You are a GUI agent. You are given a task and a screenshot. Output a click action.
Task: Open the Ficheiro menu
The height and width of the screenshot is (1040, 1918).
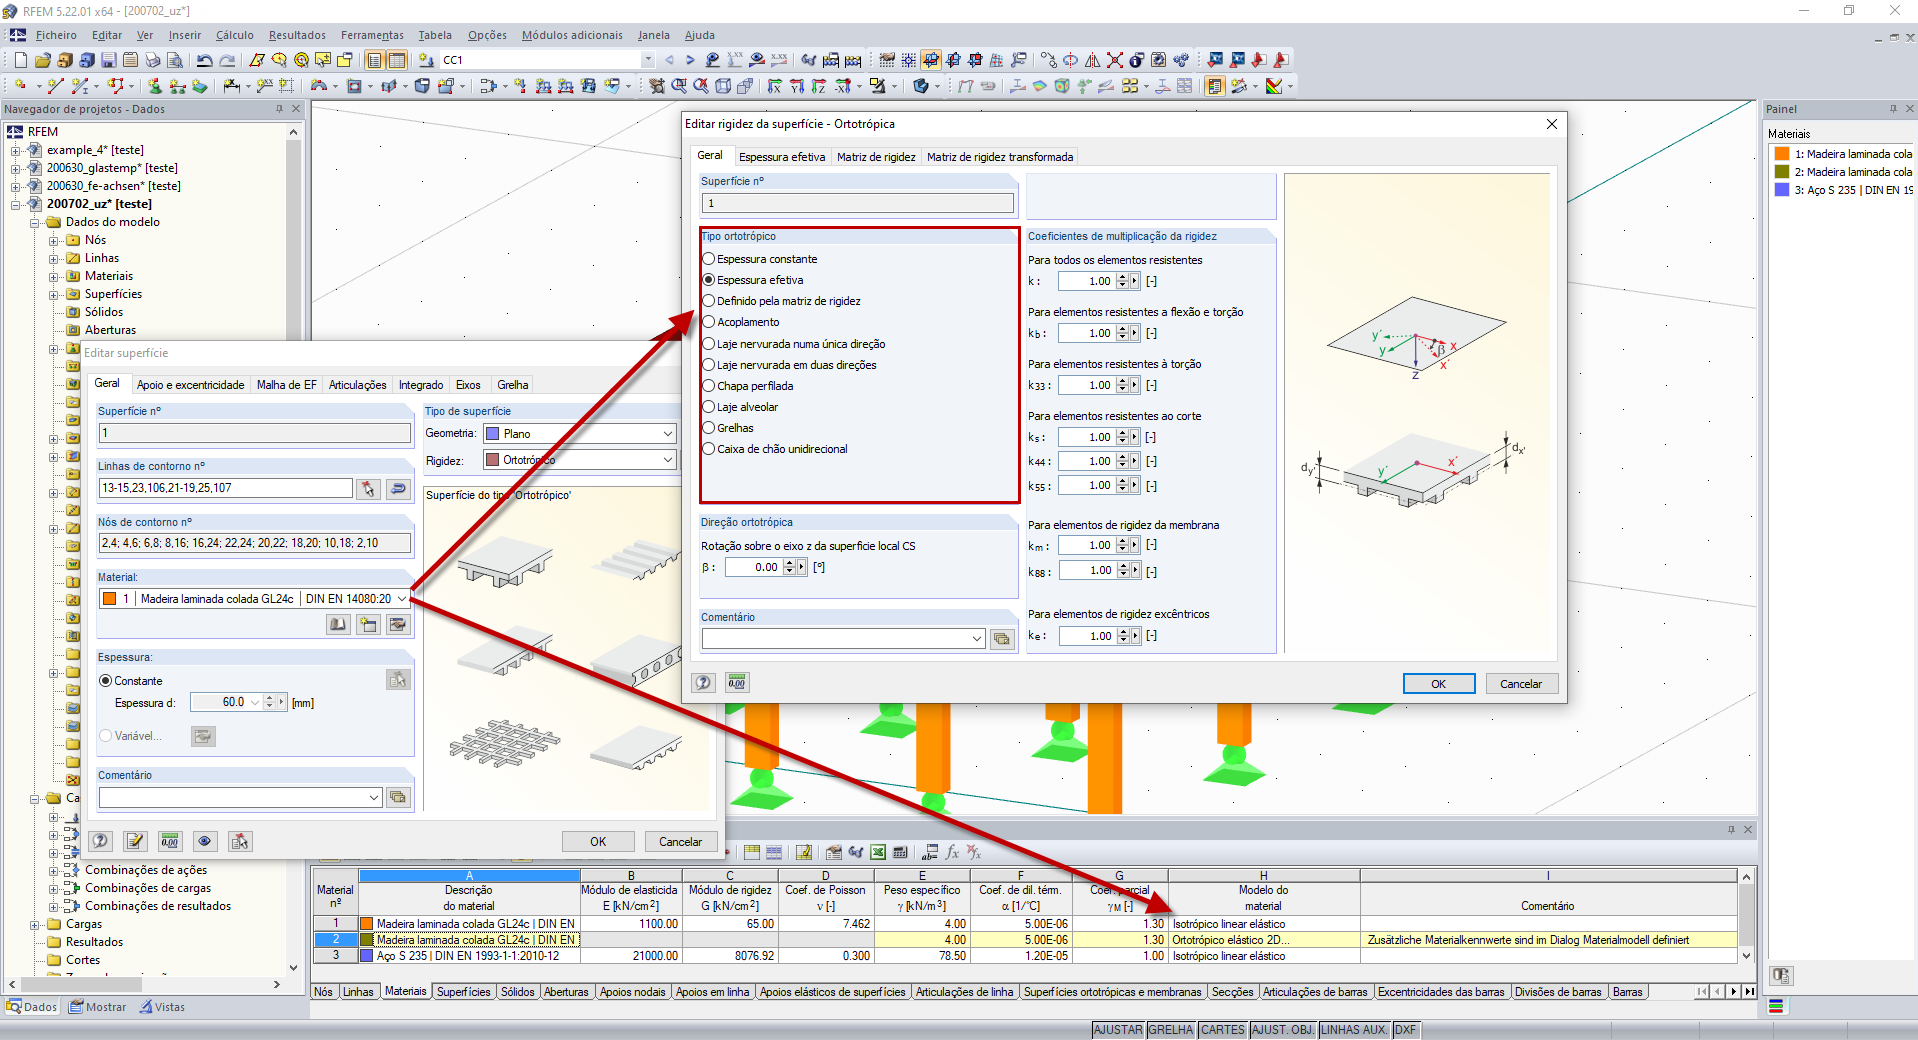pyautogui.click(x=56, y=35)
